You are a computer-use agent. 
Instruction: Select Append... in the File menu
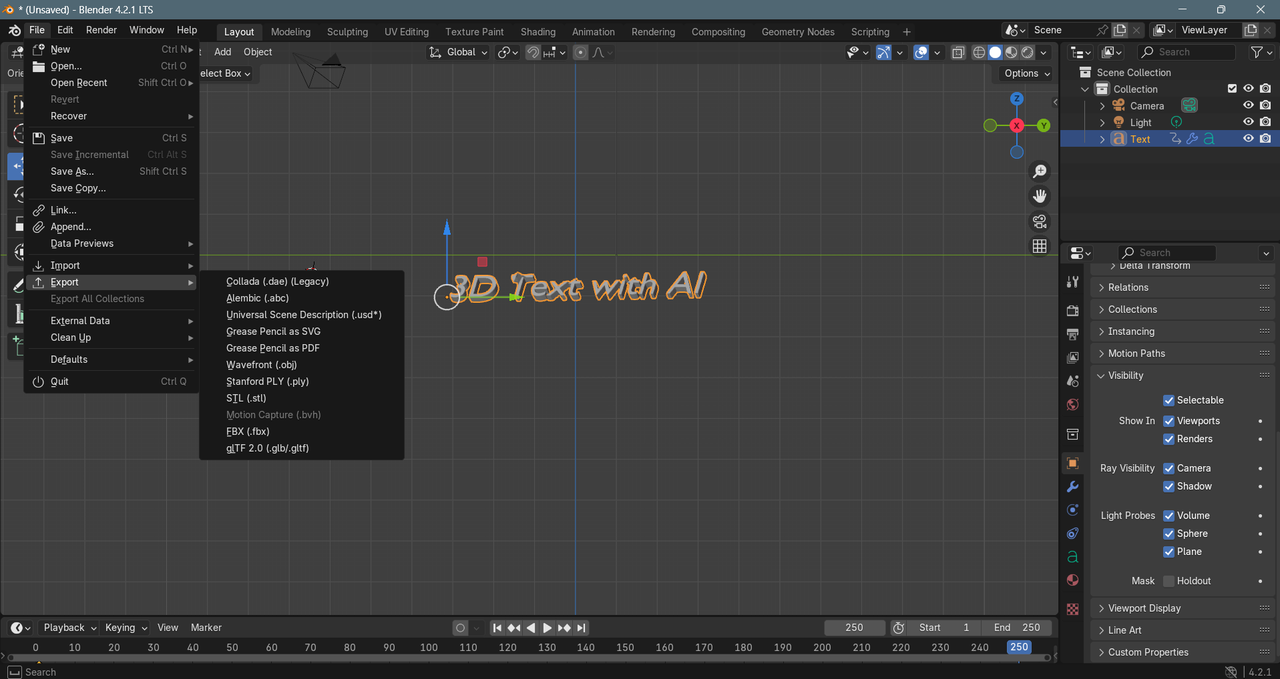point(111,227)
